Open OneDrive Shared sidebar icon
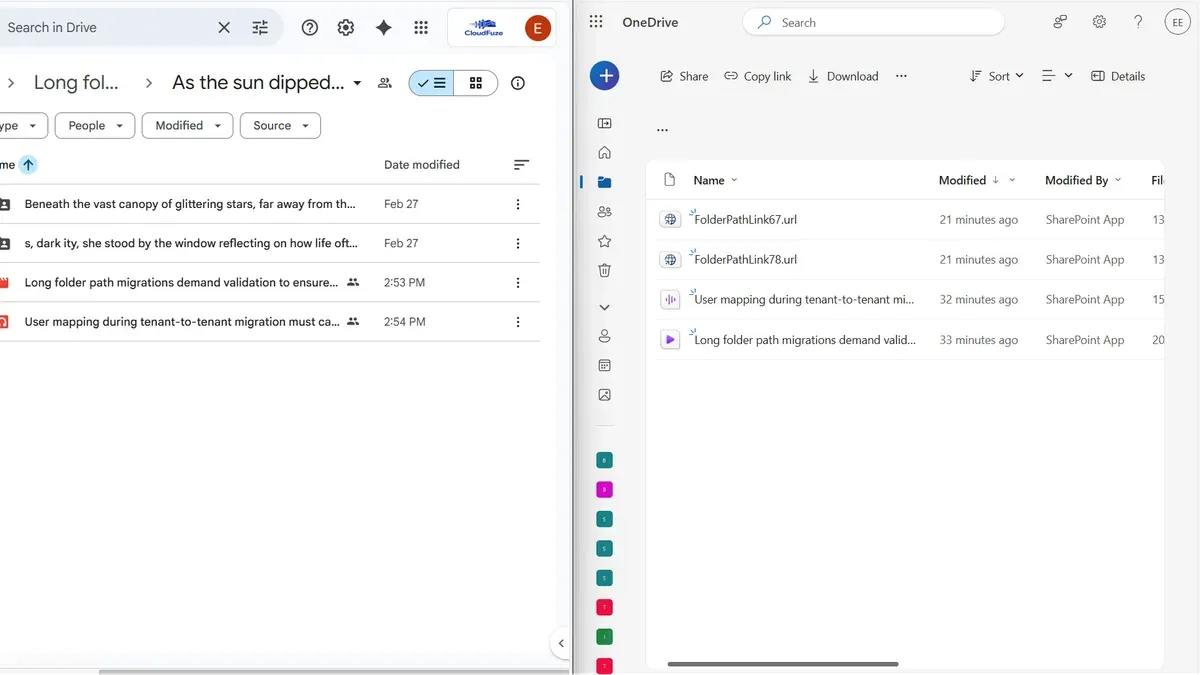Viewport: 1200px width, 675px height. tap(604, 212)
